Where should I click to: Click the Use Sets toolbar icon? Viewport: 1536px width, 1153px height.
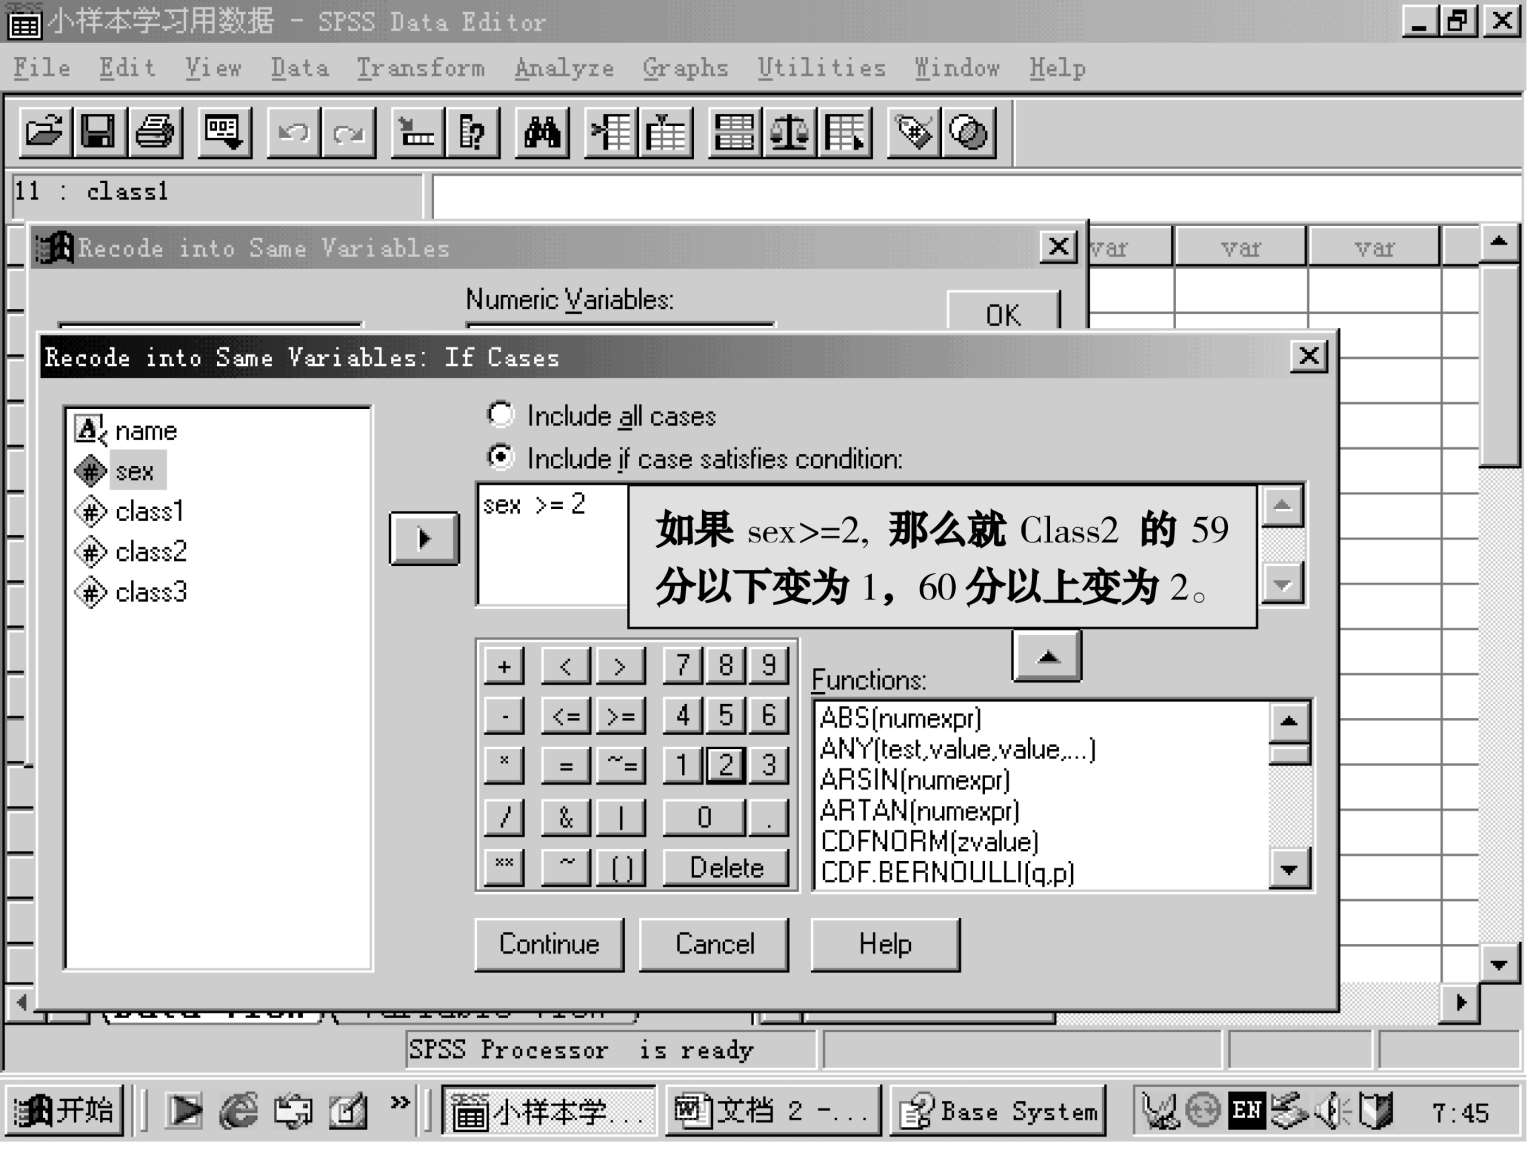pos(969,132)
